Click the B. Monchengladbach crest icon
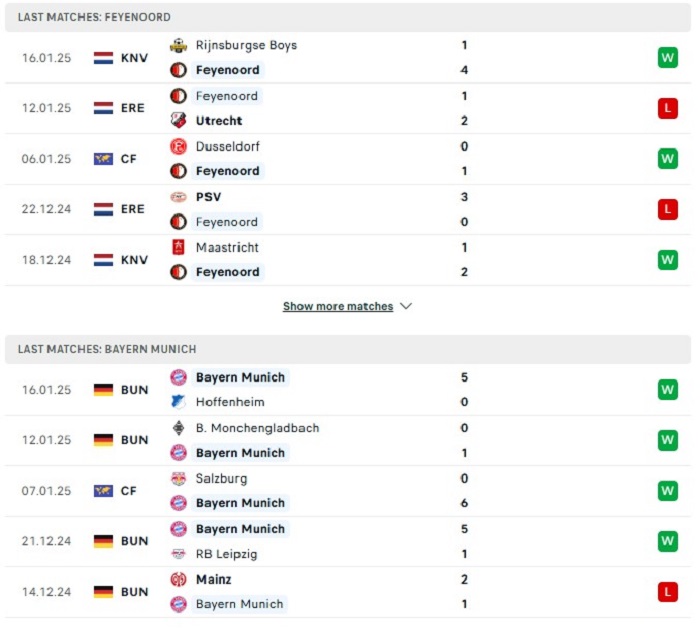The width and height of the screenshot is (700, 629). click(x=179, y=428)
